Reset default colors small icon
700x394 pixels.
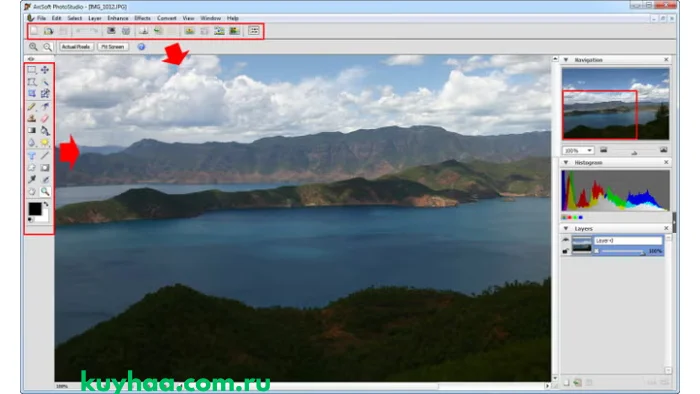point(30,220)
